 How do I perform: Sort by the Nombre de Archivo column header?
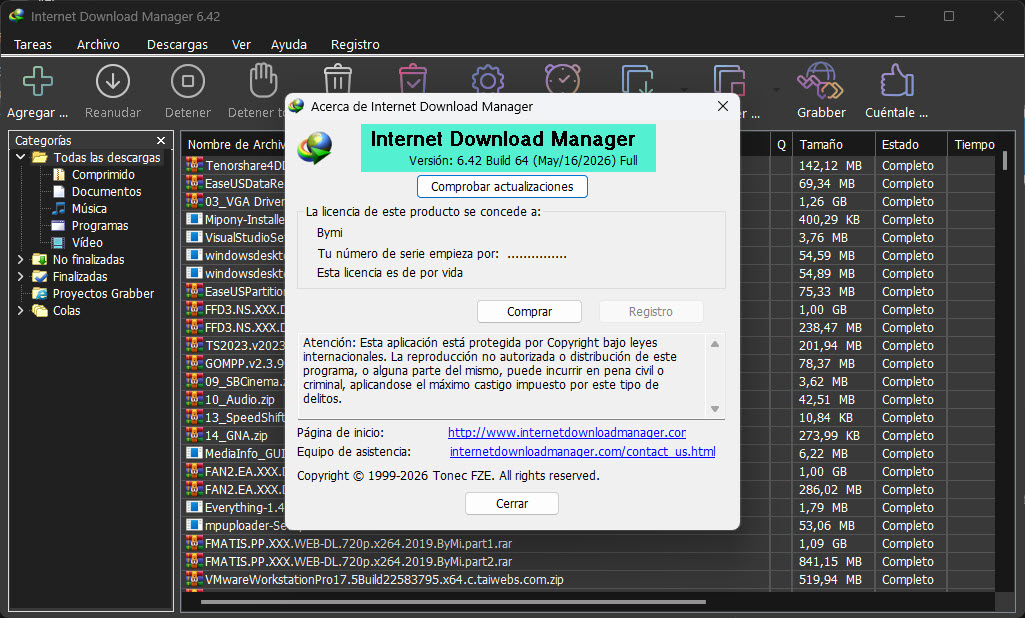(x=235, y=145)
